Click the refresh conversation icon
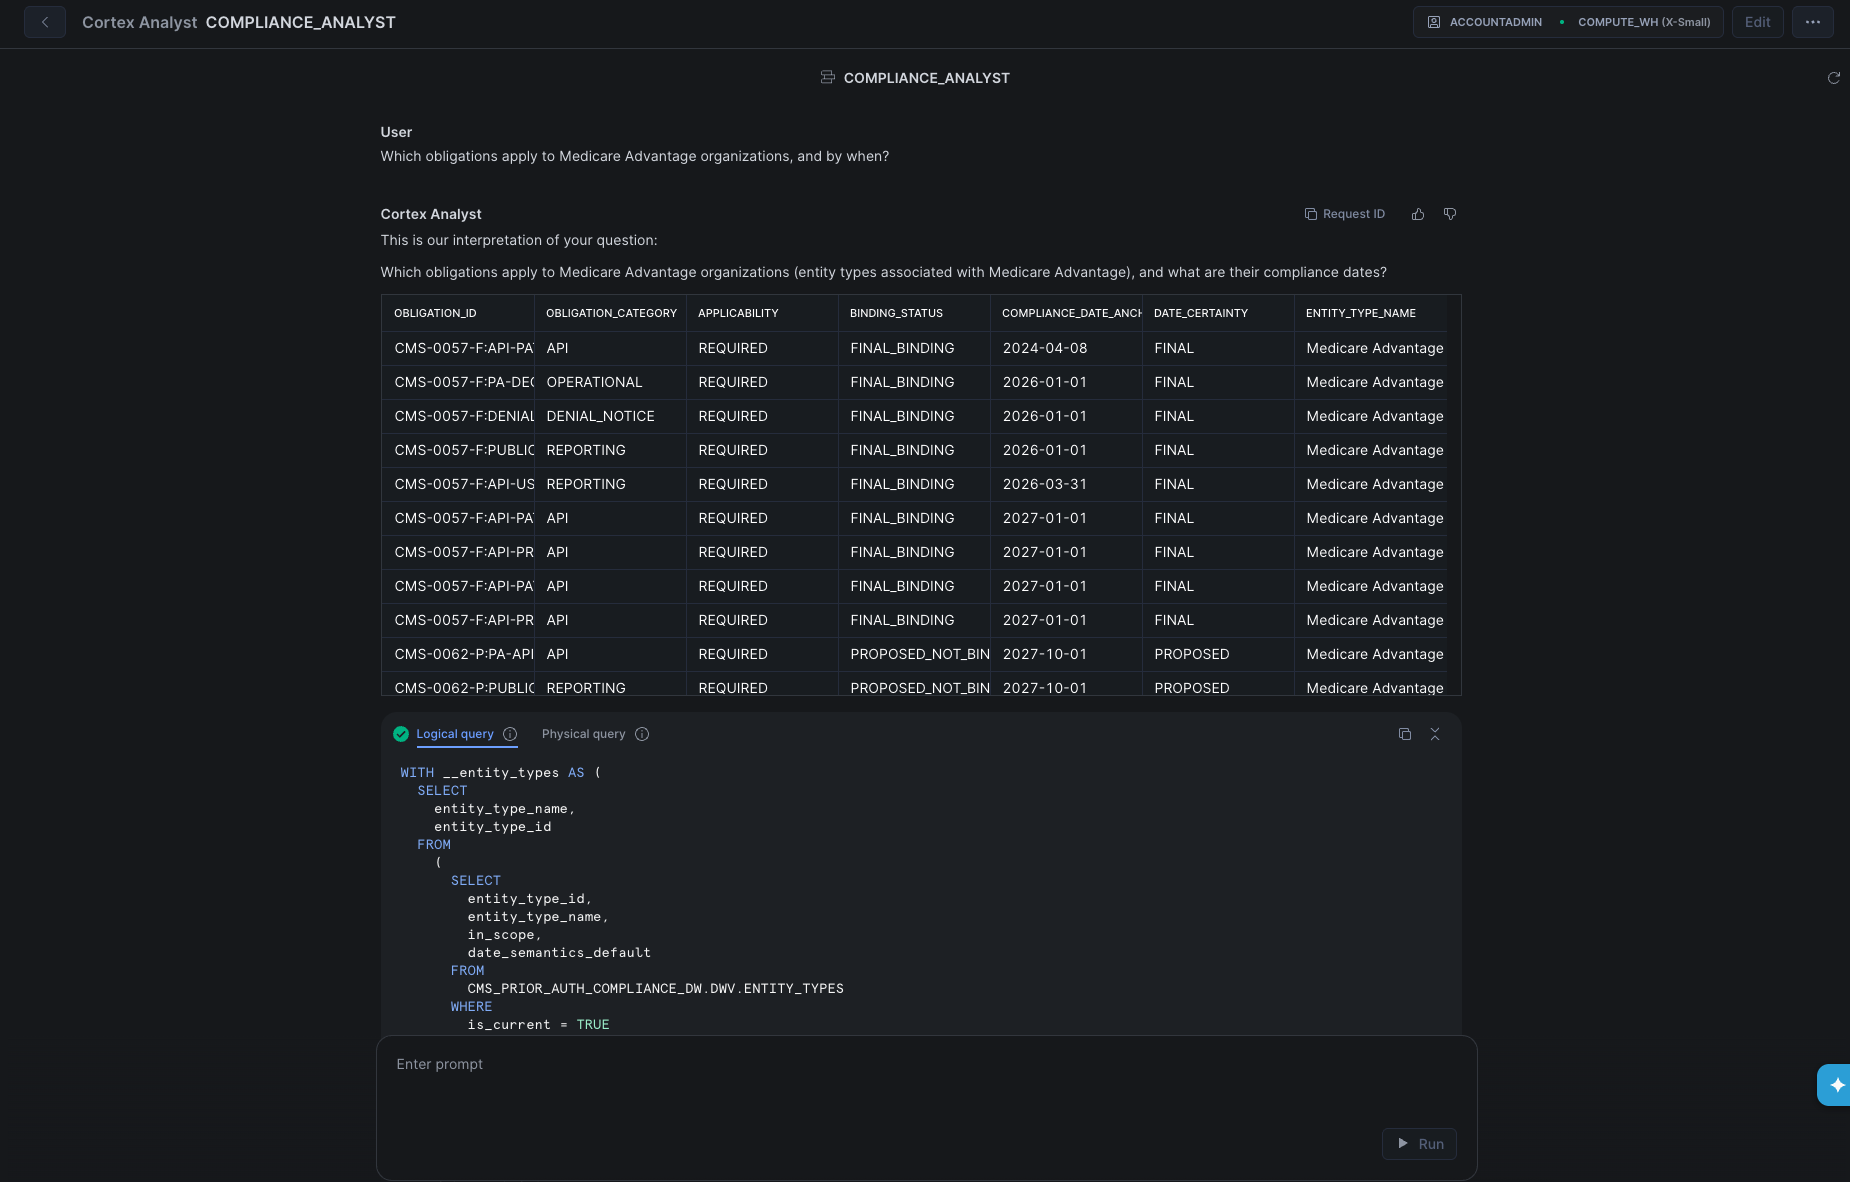 click(1834, 78)
